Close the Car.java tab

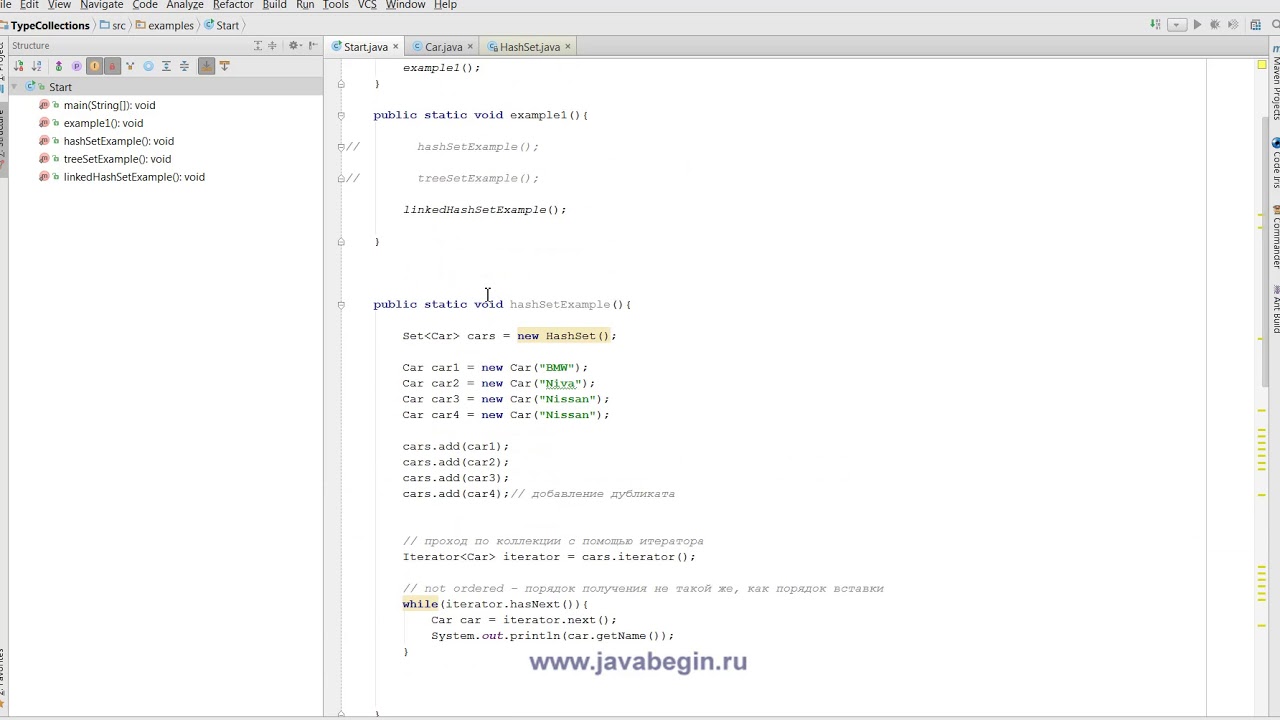pos(469,47)
